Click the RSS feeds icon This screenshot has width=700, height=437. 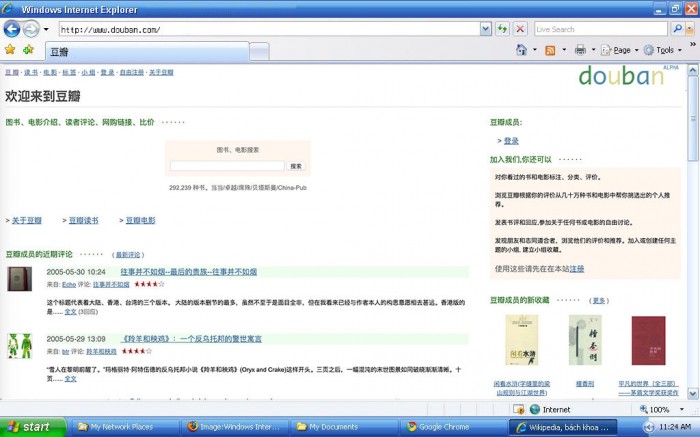tap(550, 49)
